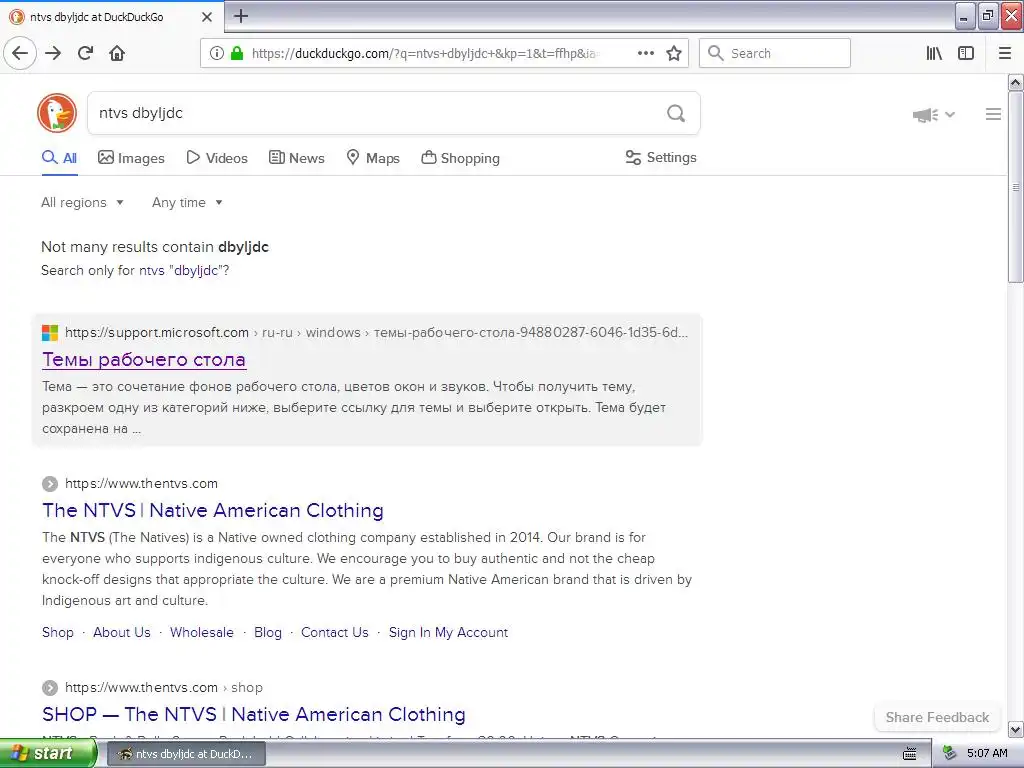Open the SHOP — The NTVS result
The width and height of the screenshot is (1024, 768).
[x=253, y=714]
